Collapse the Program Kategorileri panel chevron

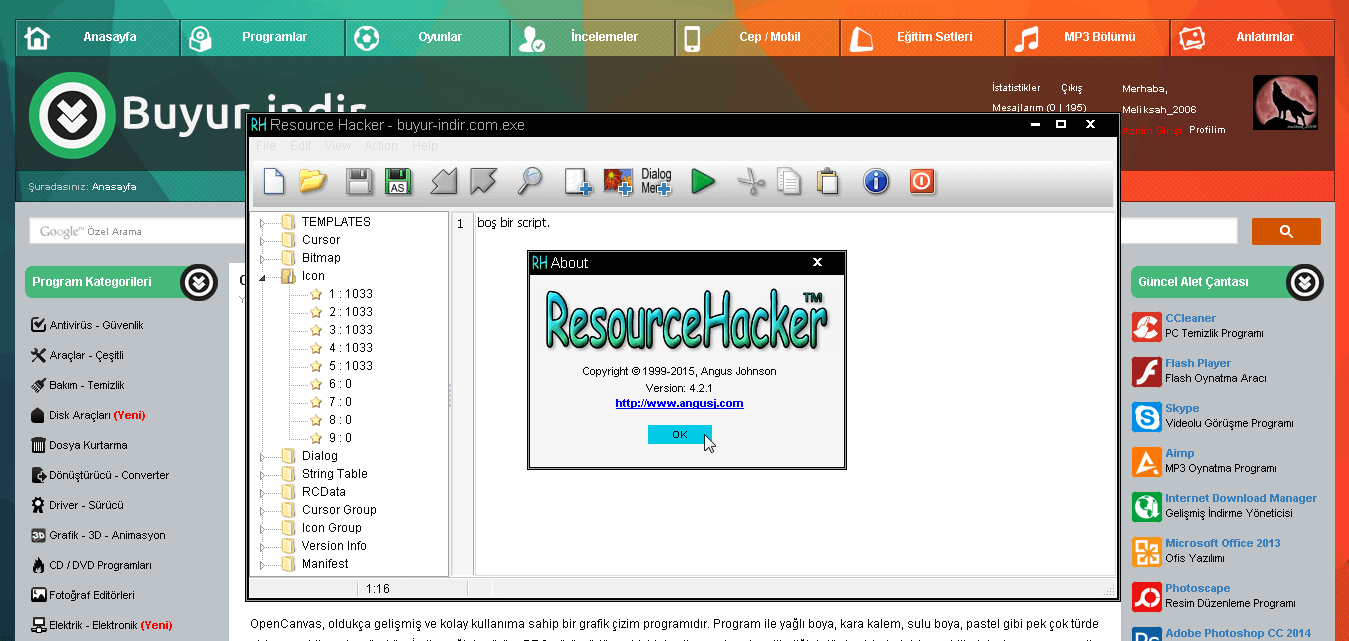point(199,283)
